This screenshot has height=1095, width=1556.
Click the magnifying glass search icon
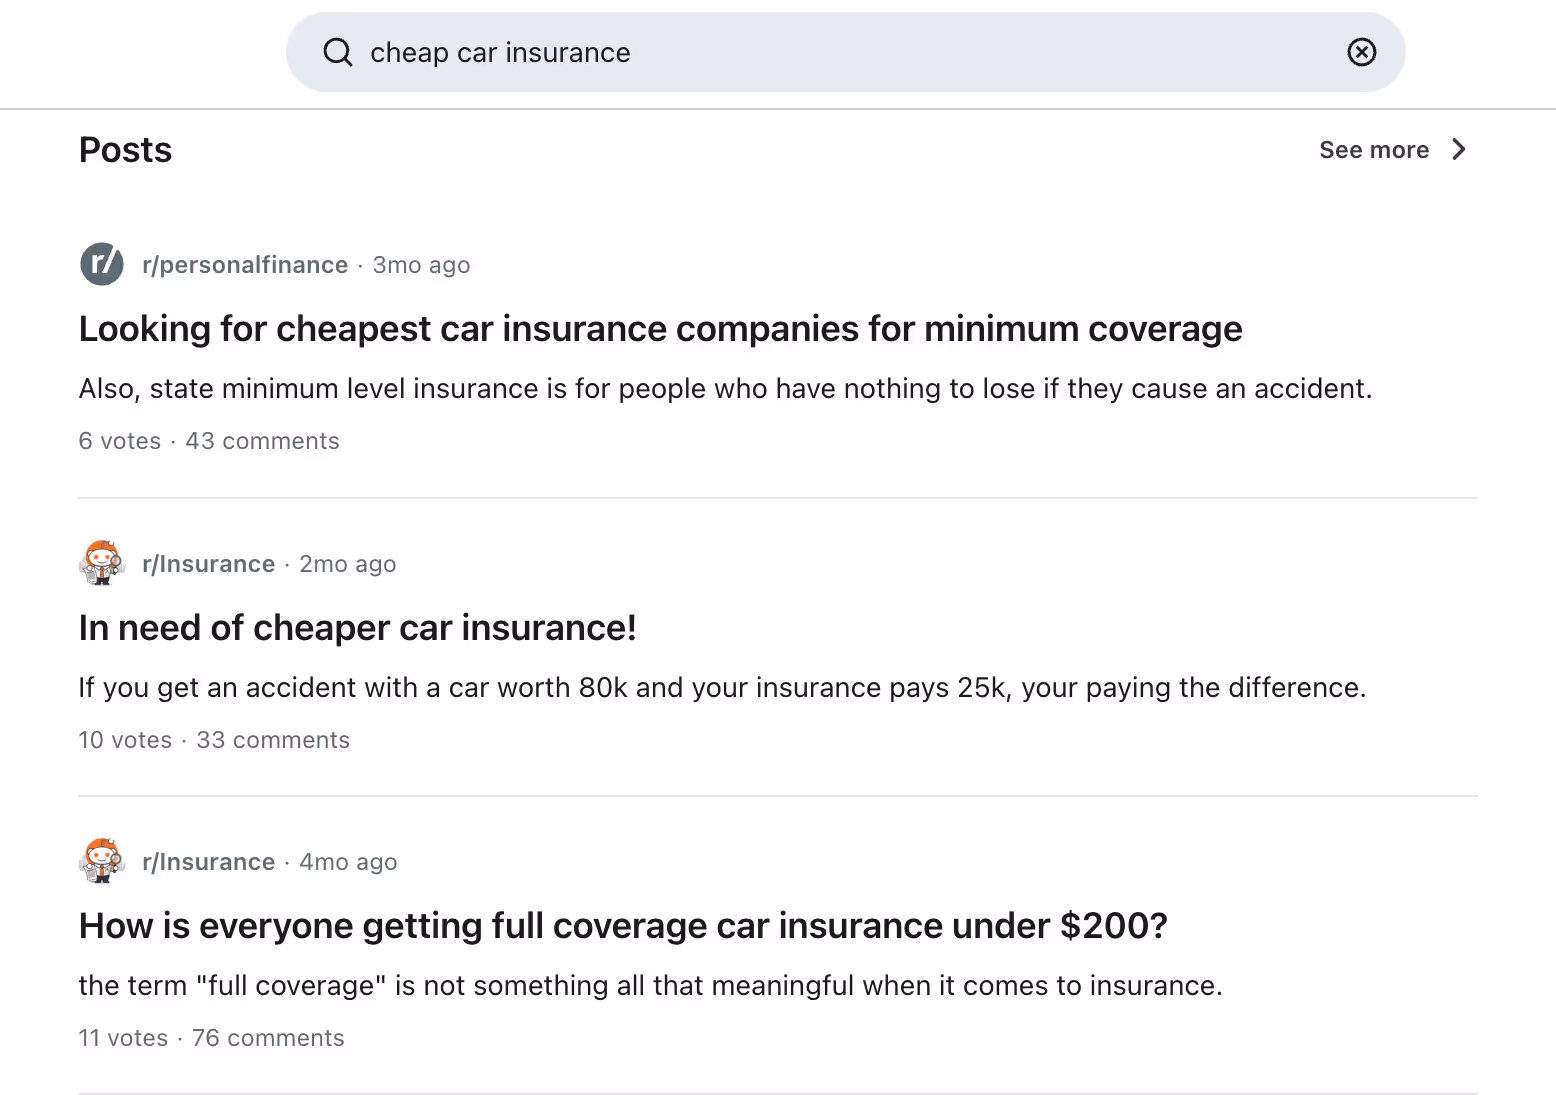click(338, 52)
